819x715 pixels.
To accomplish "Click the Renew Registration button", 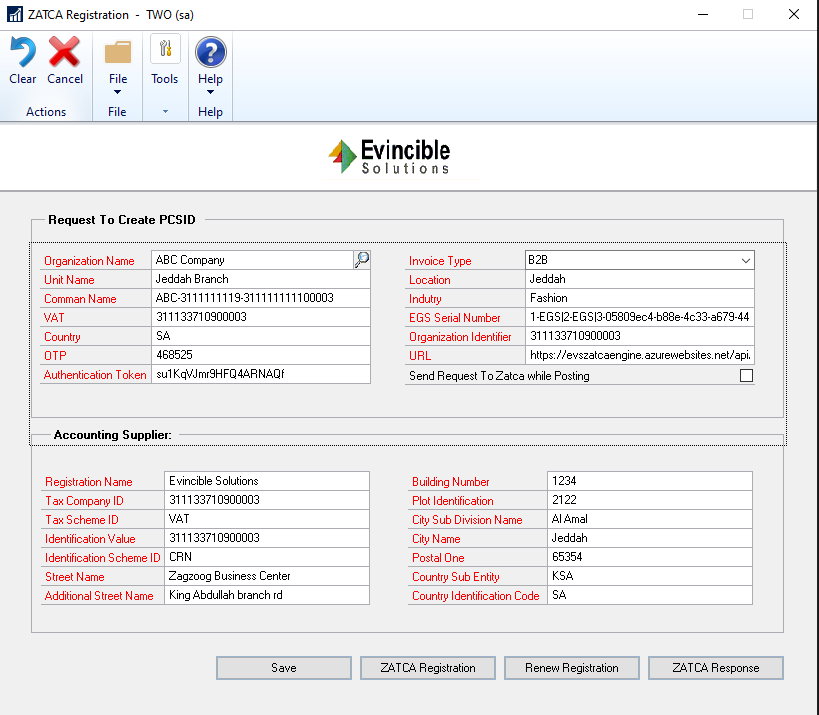I will point(571,668).
